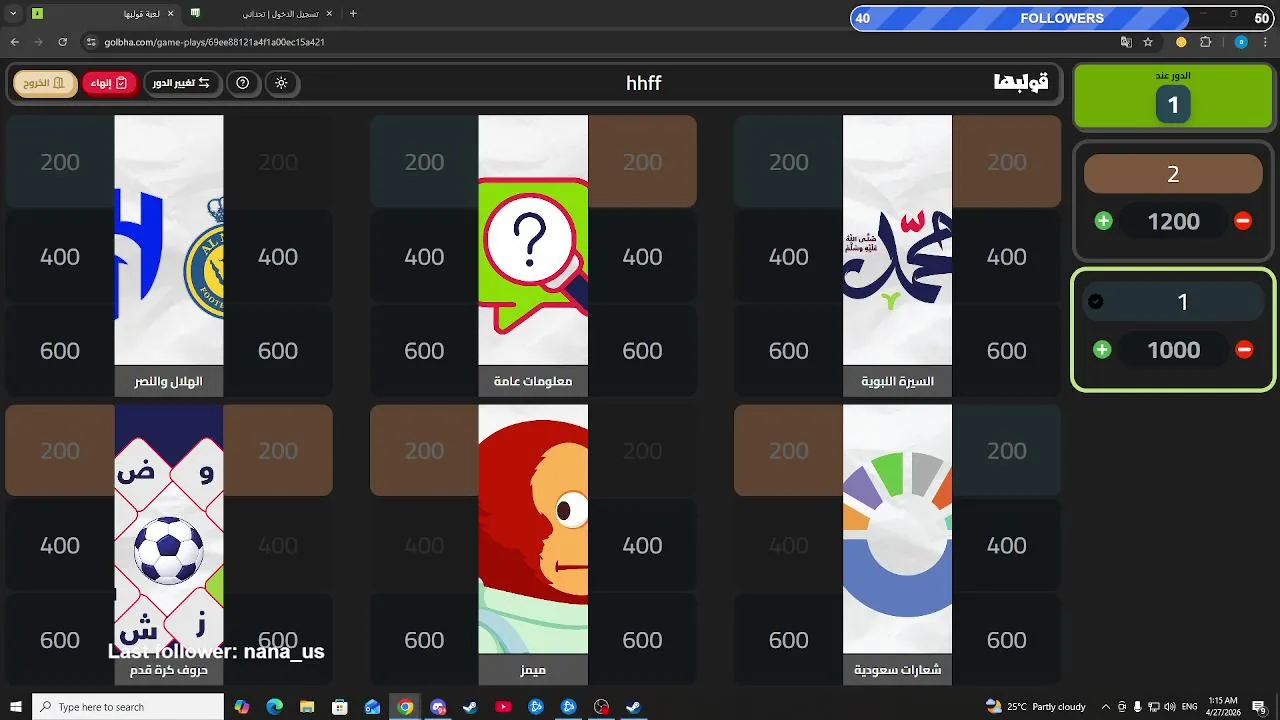Viewport: 1280px width, 720px height.
Task: Open the Chrome profile avatar
Action: tap(1241, 42)
